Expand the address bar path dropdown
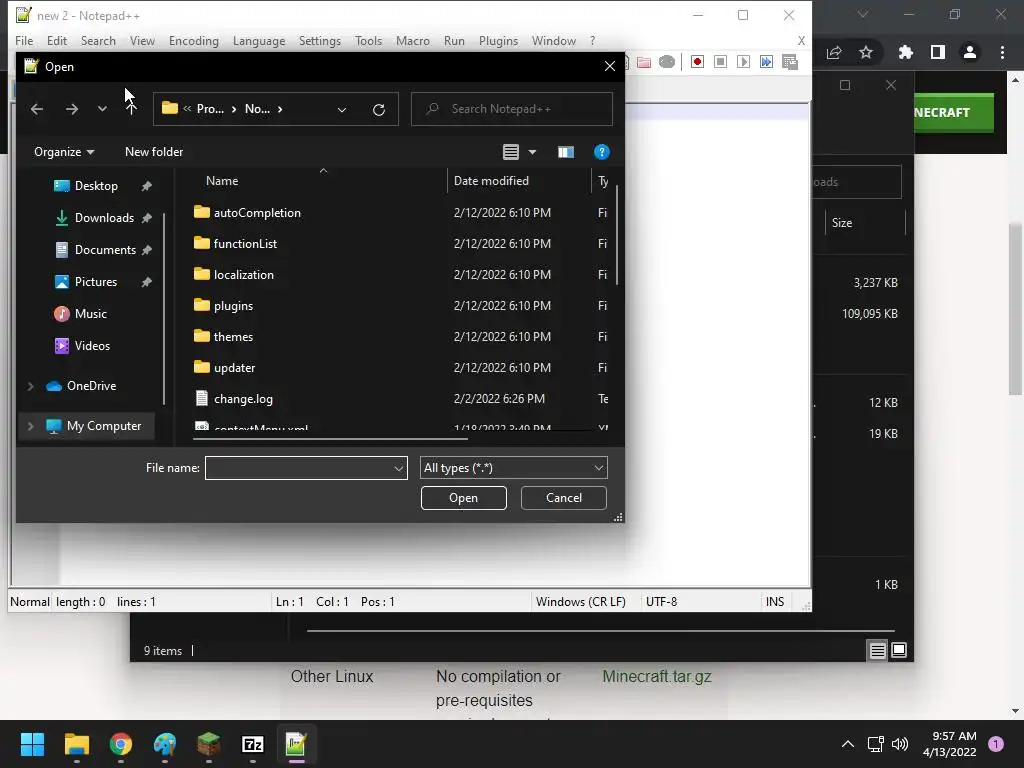 (342, 110)
